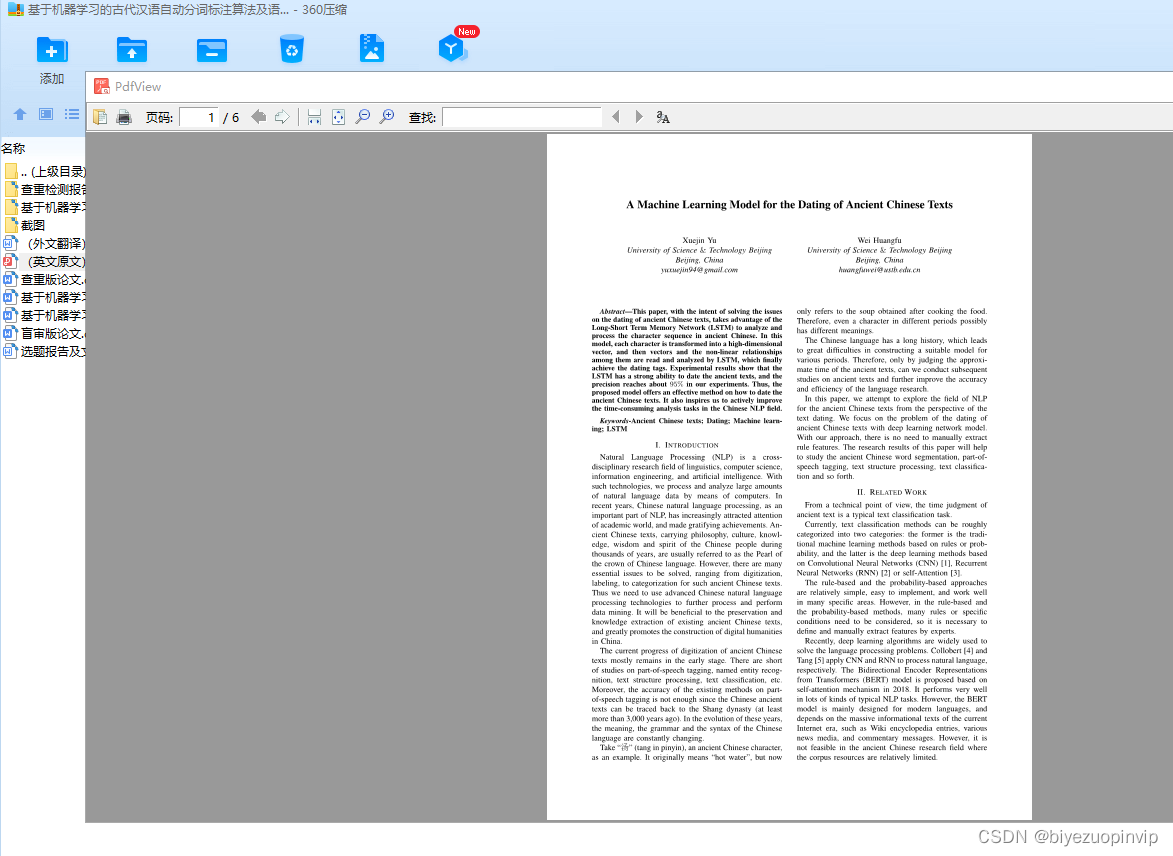Click the extract-to folder icon with up arrow
This screenshot has width=1173, height=856.
point(132,50)
